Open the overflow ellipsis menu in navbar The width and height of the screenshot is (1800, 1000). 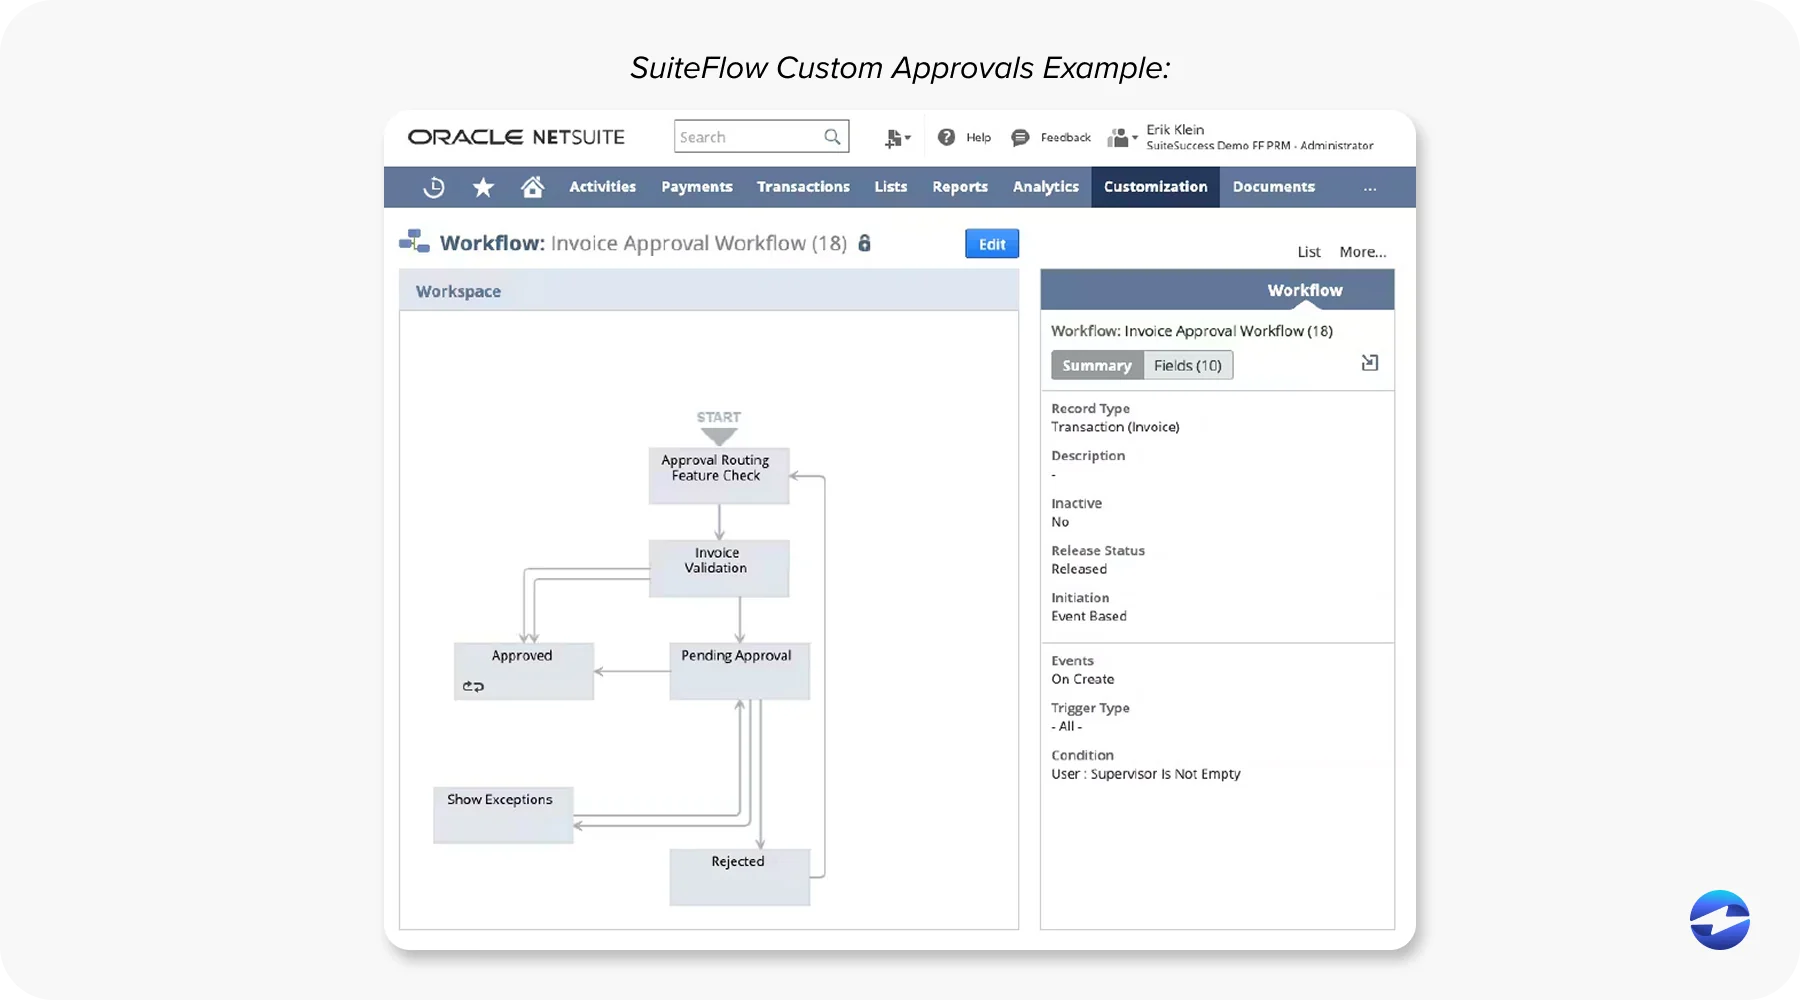pos(1370,188)
